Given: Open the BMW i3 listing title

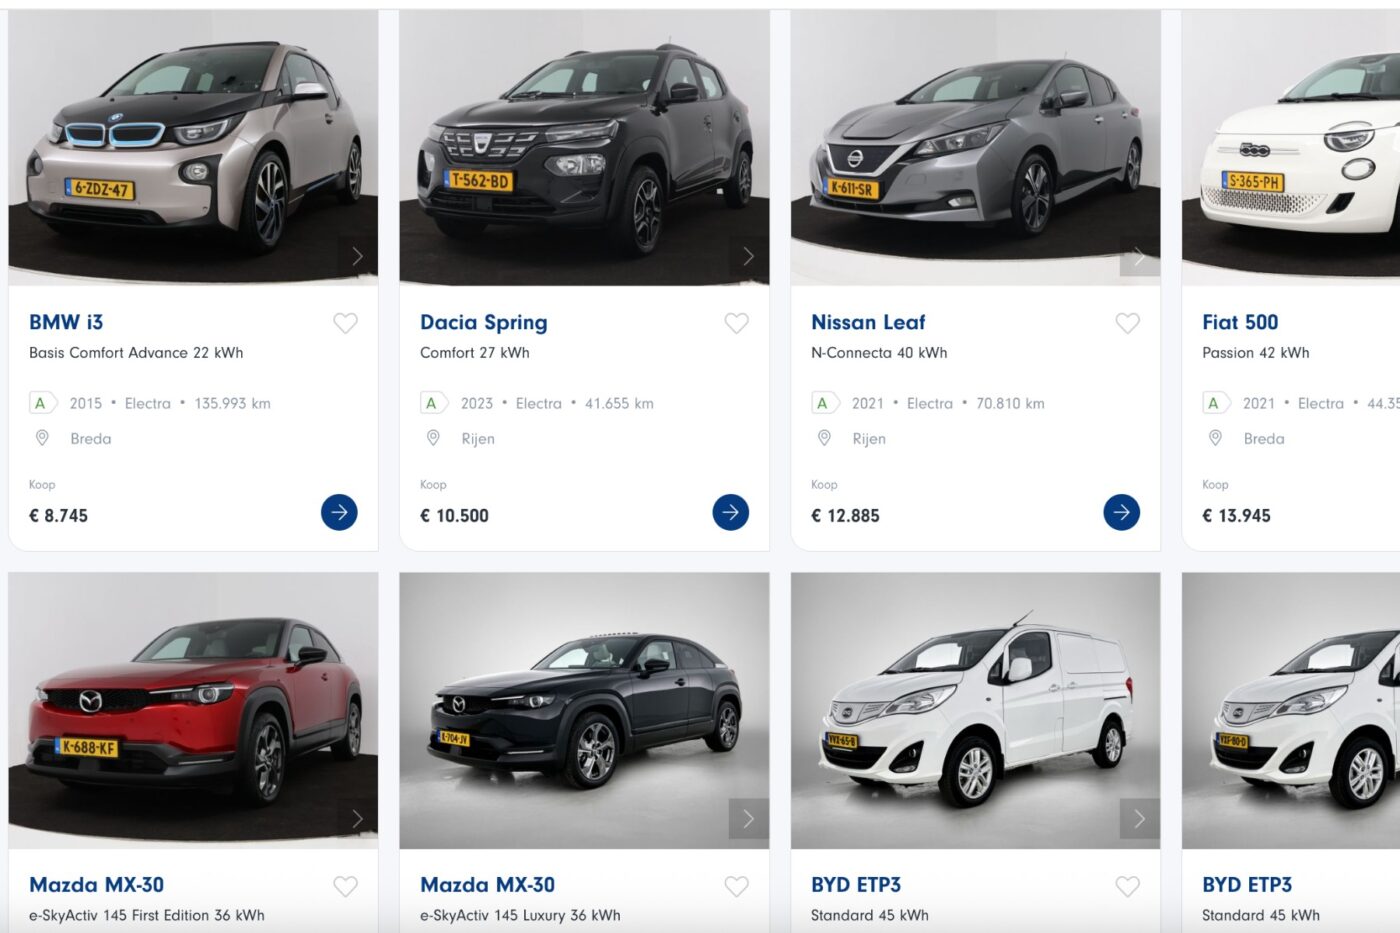Looking at the screenshot, I should click(68, 322).
